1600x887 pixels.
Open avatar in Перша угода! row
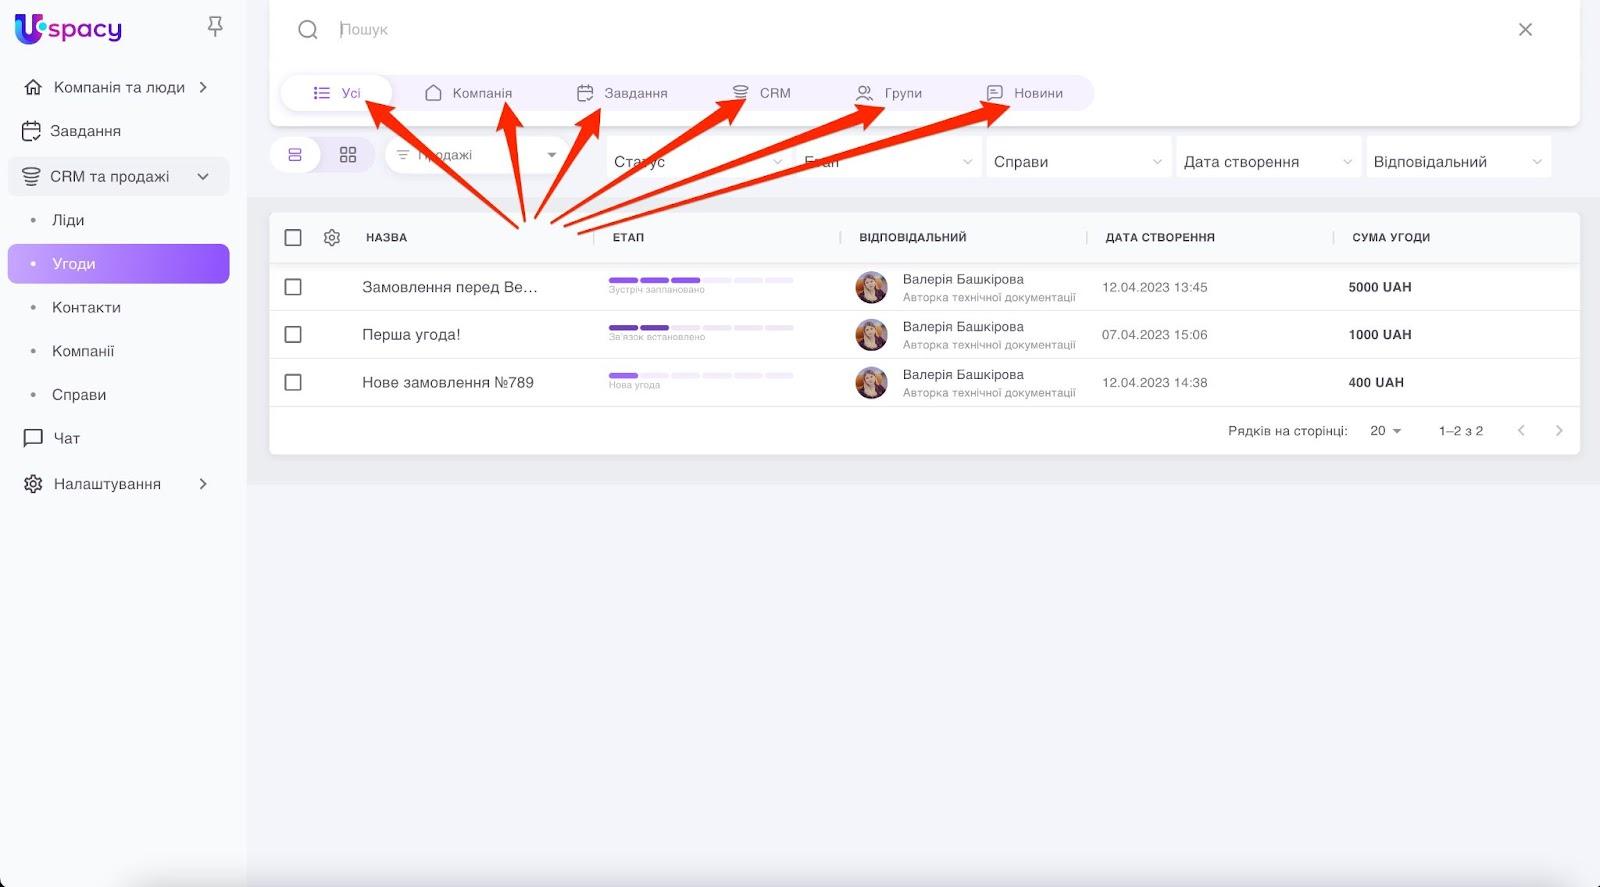point(871,335)
